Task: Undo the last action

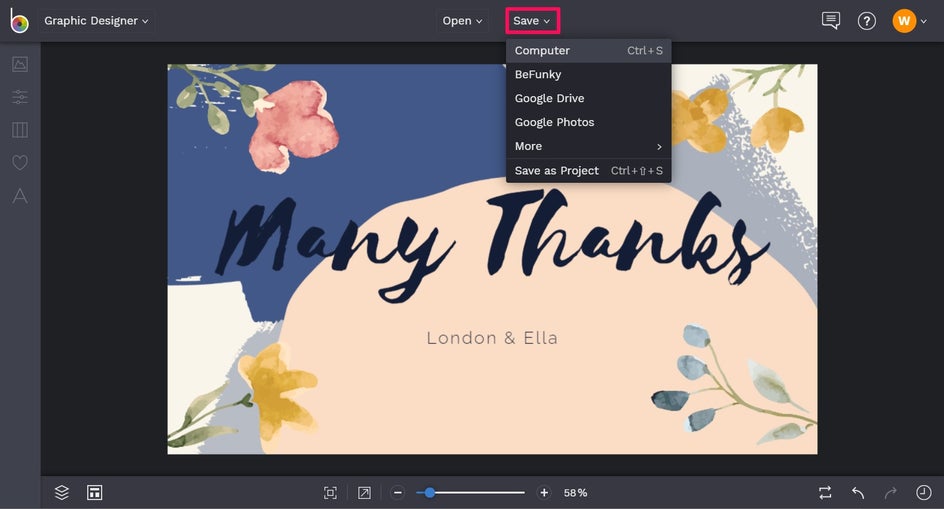Action: pyautogui.click(x=858, y=493)
